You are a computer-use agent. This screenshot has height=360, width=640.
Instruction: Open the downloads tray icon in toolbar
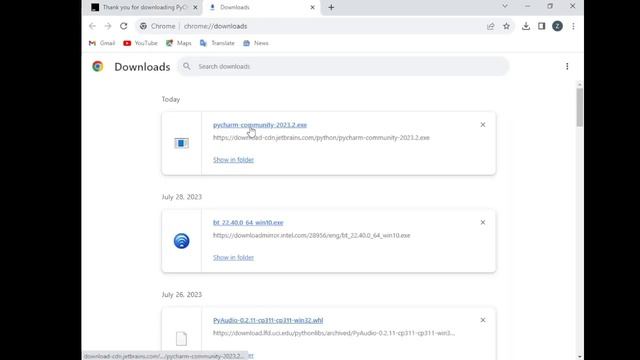[x=526, y=26]
